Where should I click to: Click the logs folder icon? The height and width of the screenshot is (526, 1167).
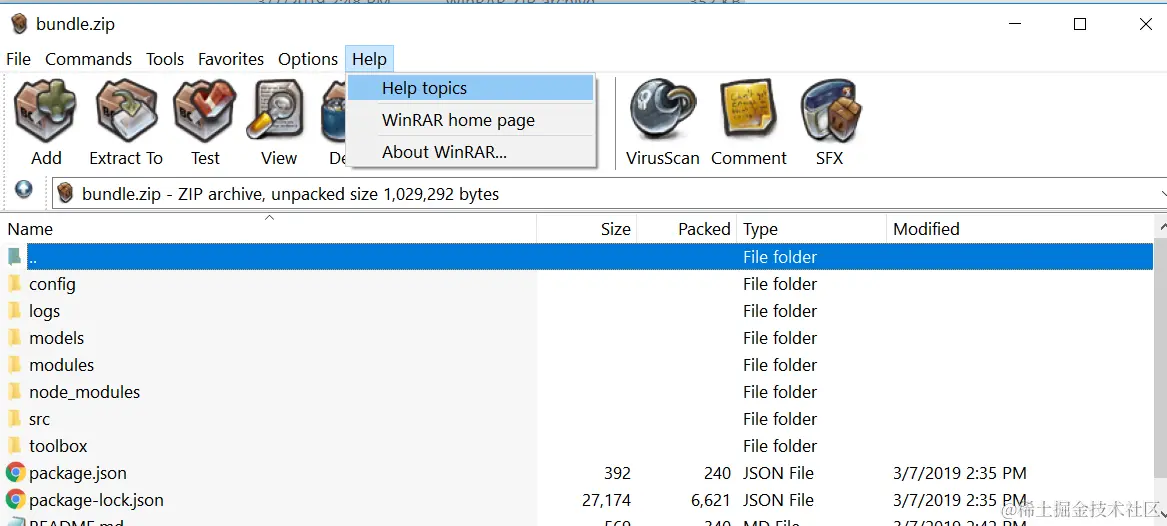(14, 310)
